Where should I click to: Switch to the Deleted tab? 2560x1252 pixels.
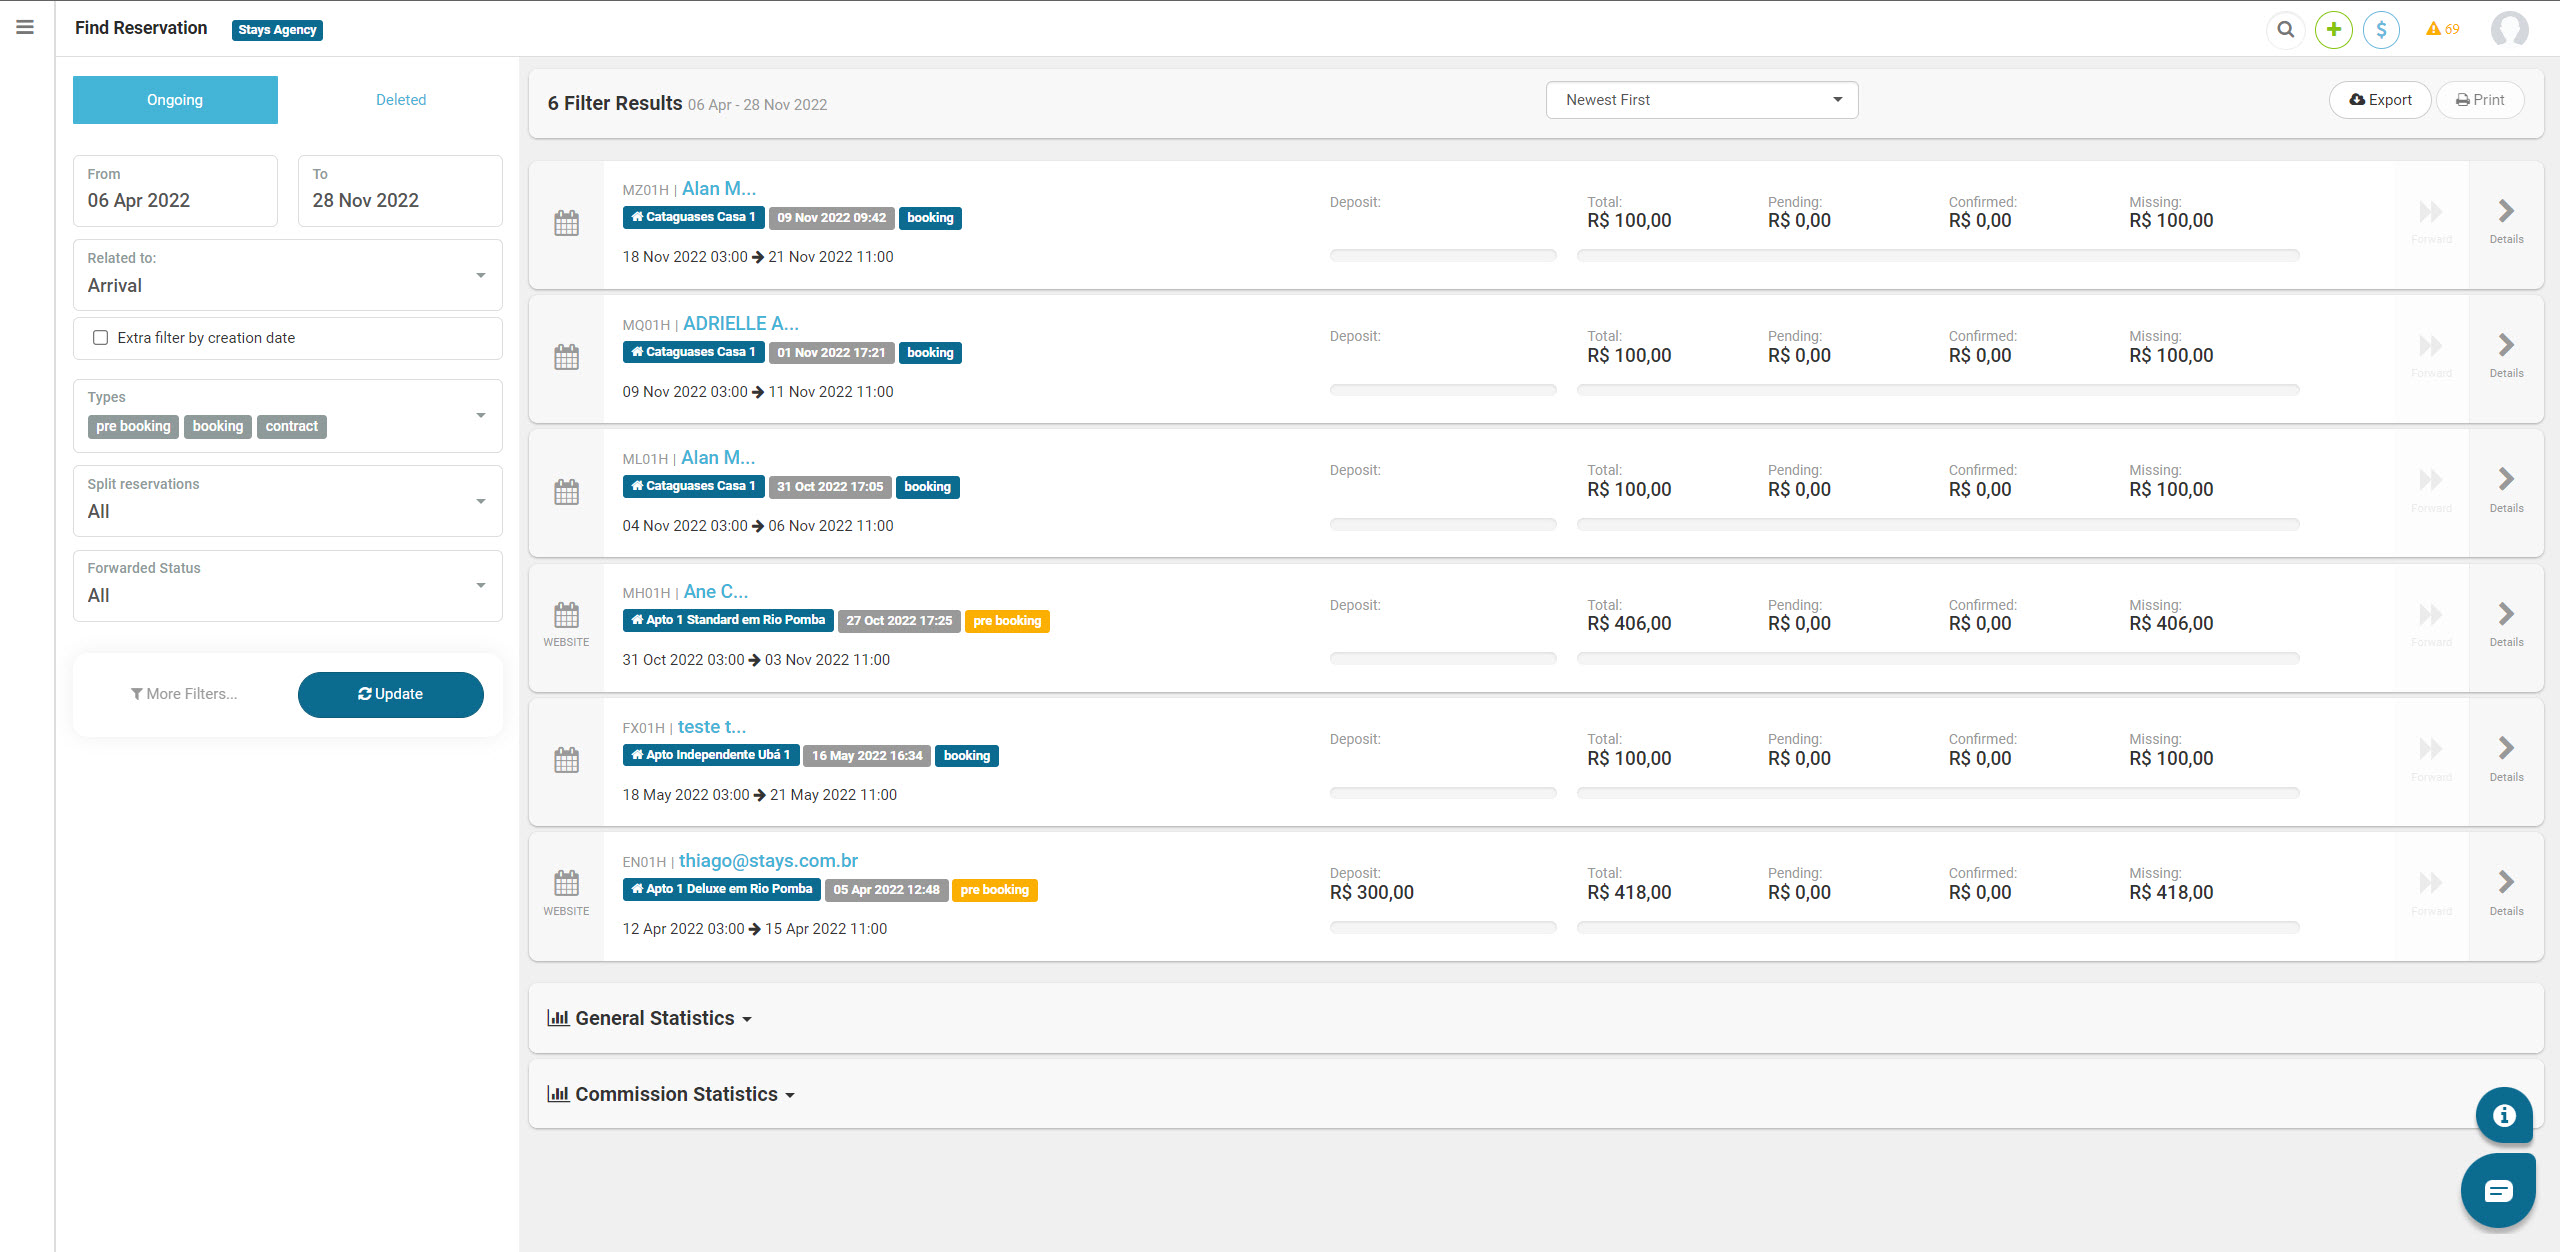coord(400,100)
